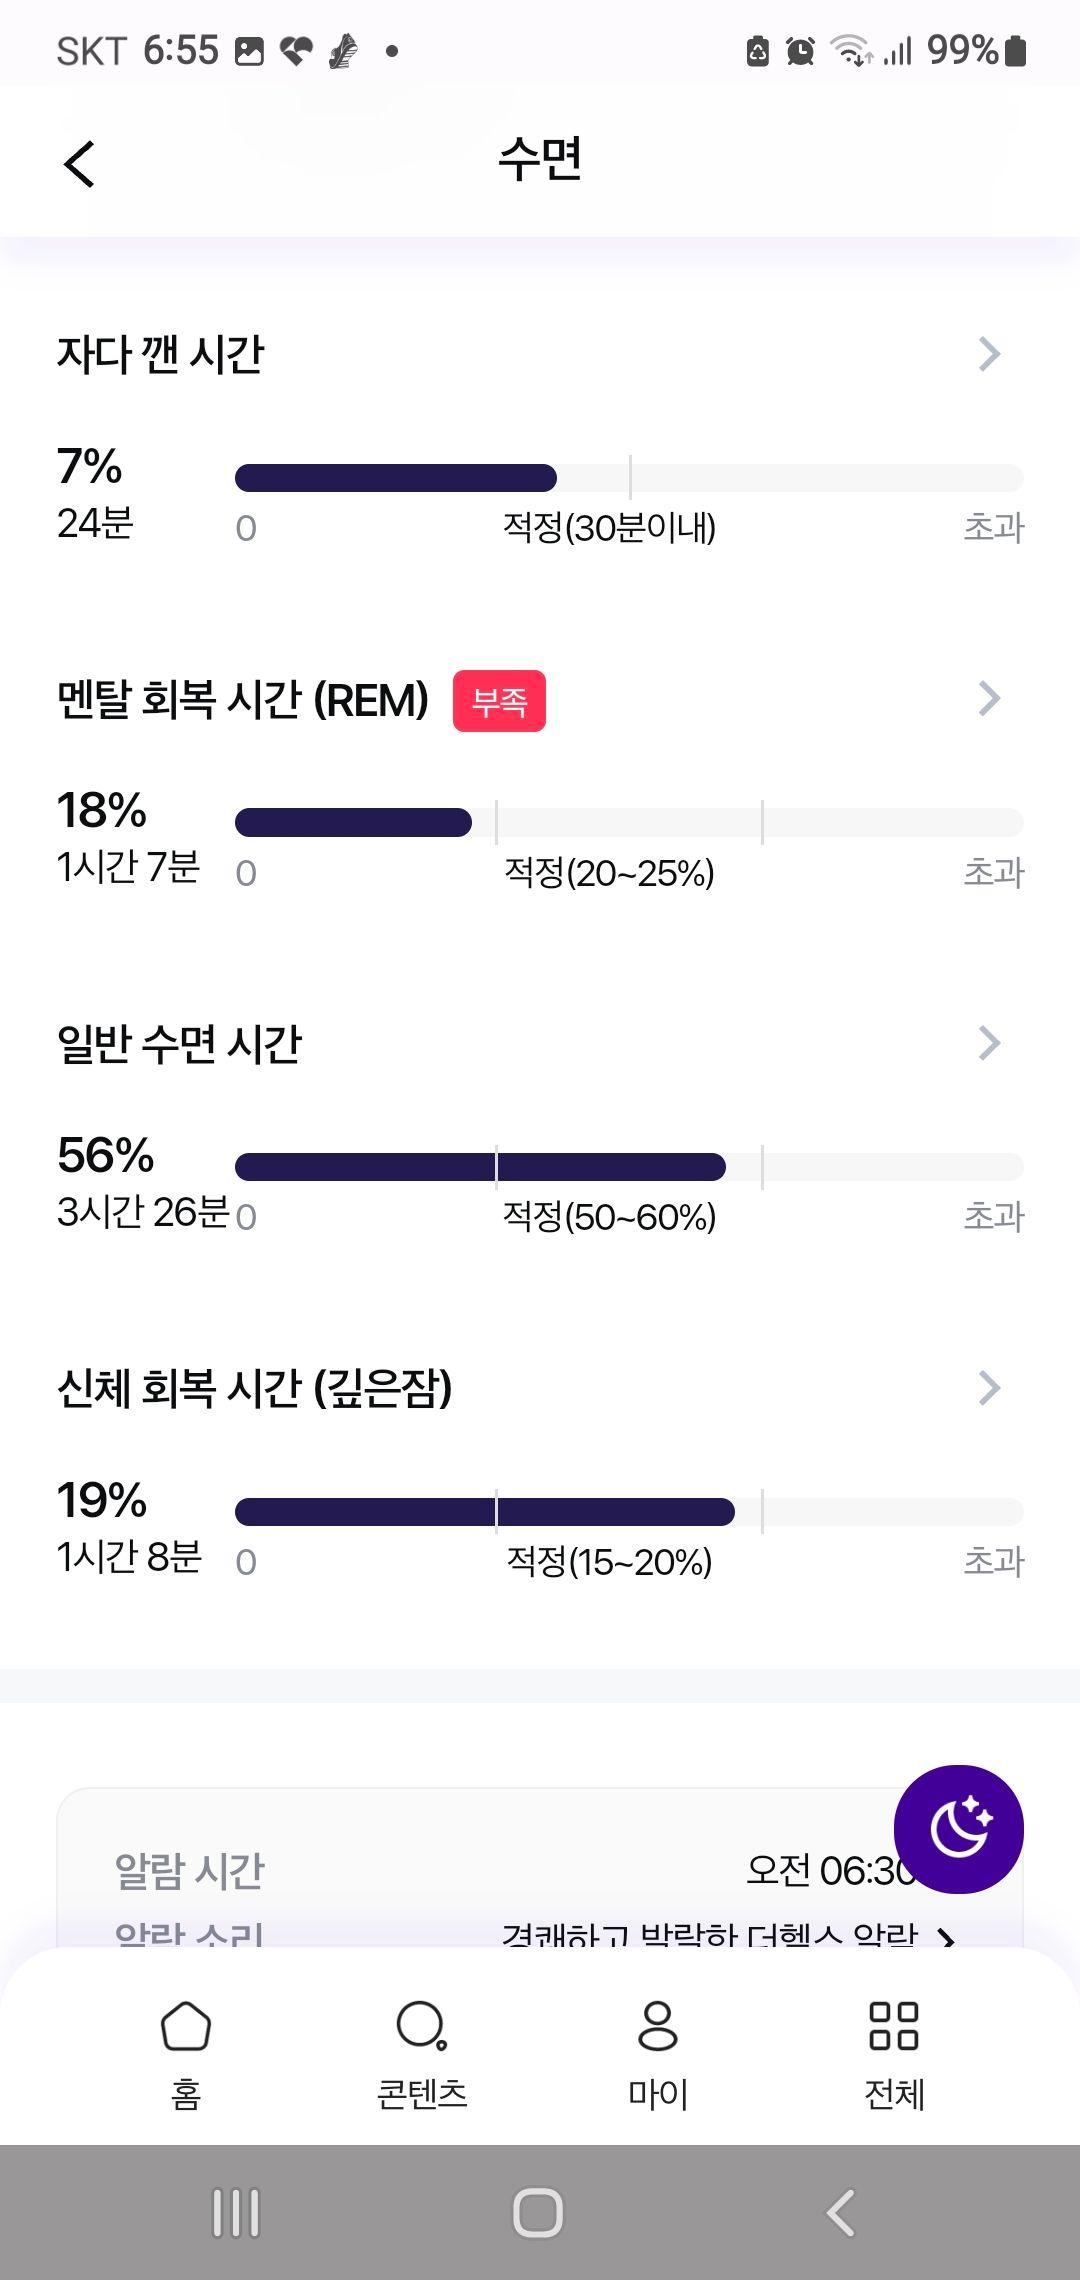Tap the red 부족 badge
Image resolution: width=1080 pixels, height=2280 pixels.
coord(499,701)
